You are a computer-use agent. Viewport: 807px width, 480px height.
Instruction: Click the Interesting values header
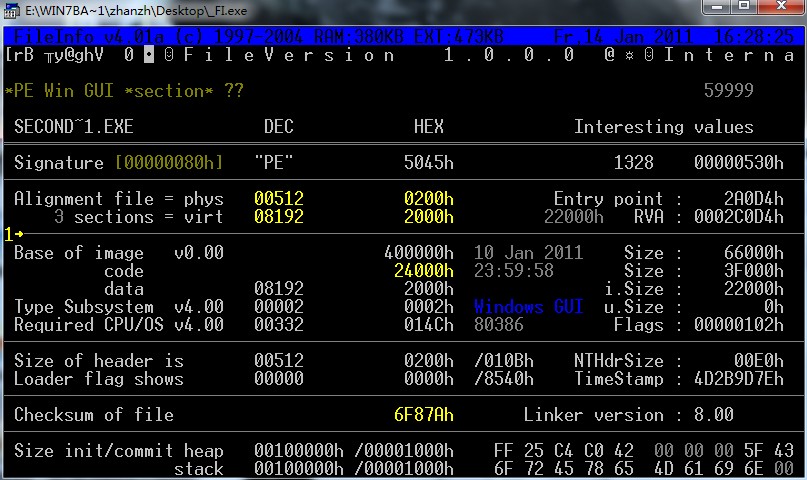(663, 127)
